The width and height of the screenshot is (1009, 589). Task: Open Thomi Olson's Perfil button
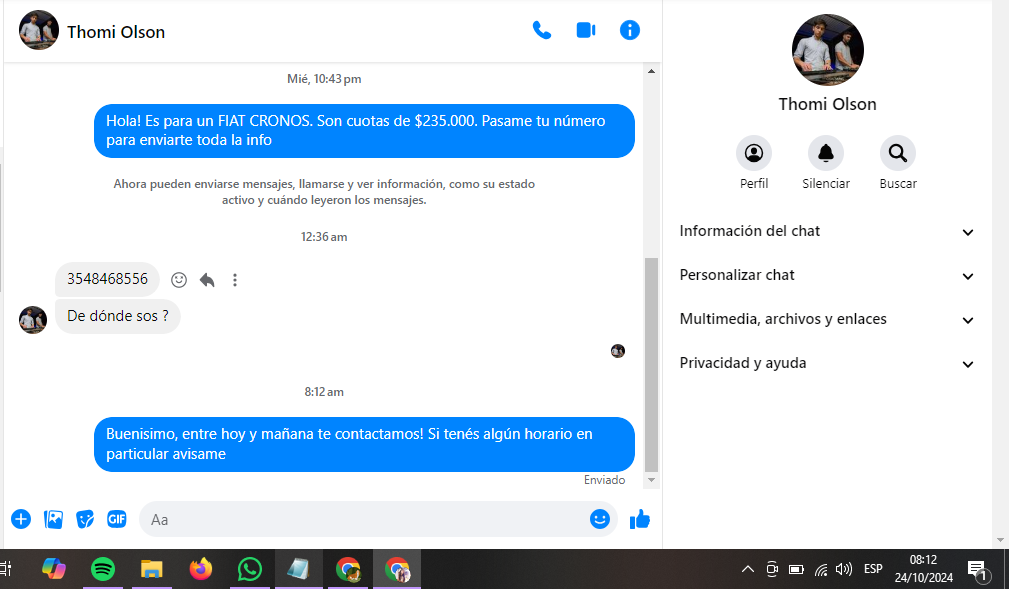(x=754, y=153)
